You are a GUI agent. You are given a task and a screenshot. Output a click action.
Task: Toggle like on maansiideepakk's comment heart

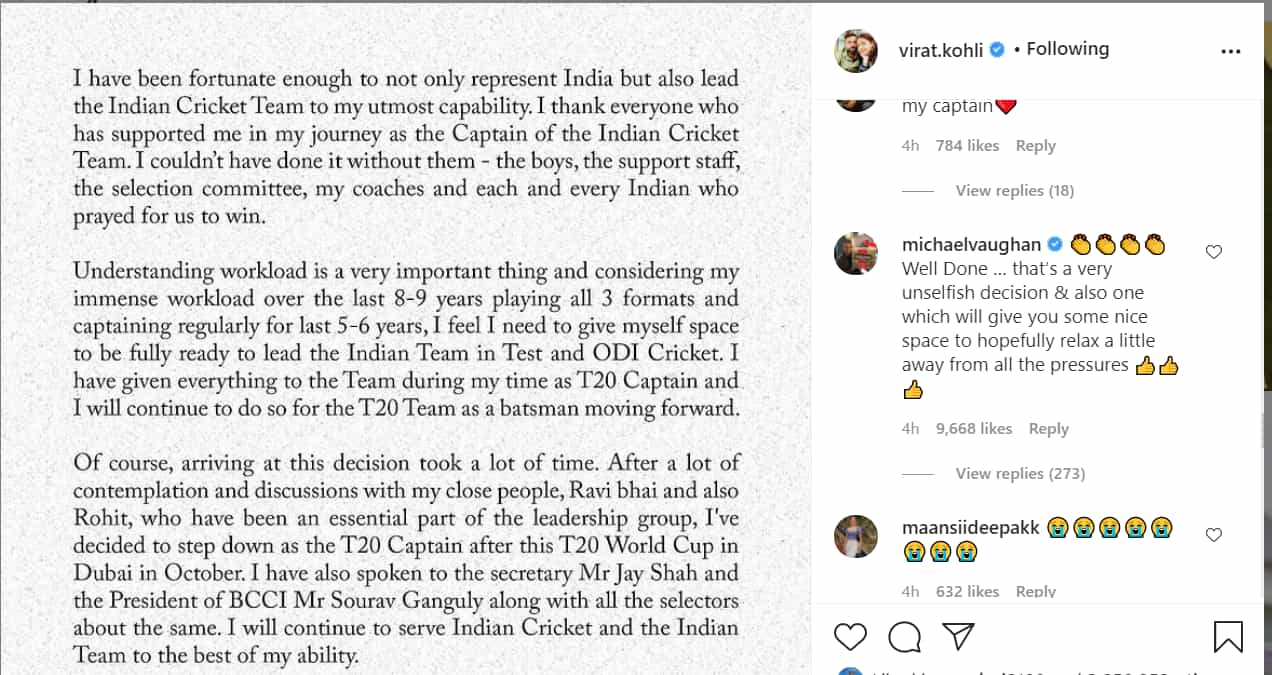tap(1214, 536)
